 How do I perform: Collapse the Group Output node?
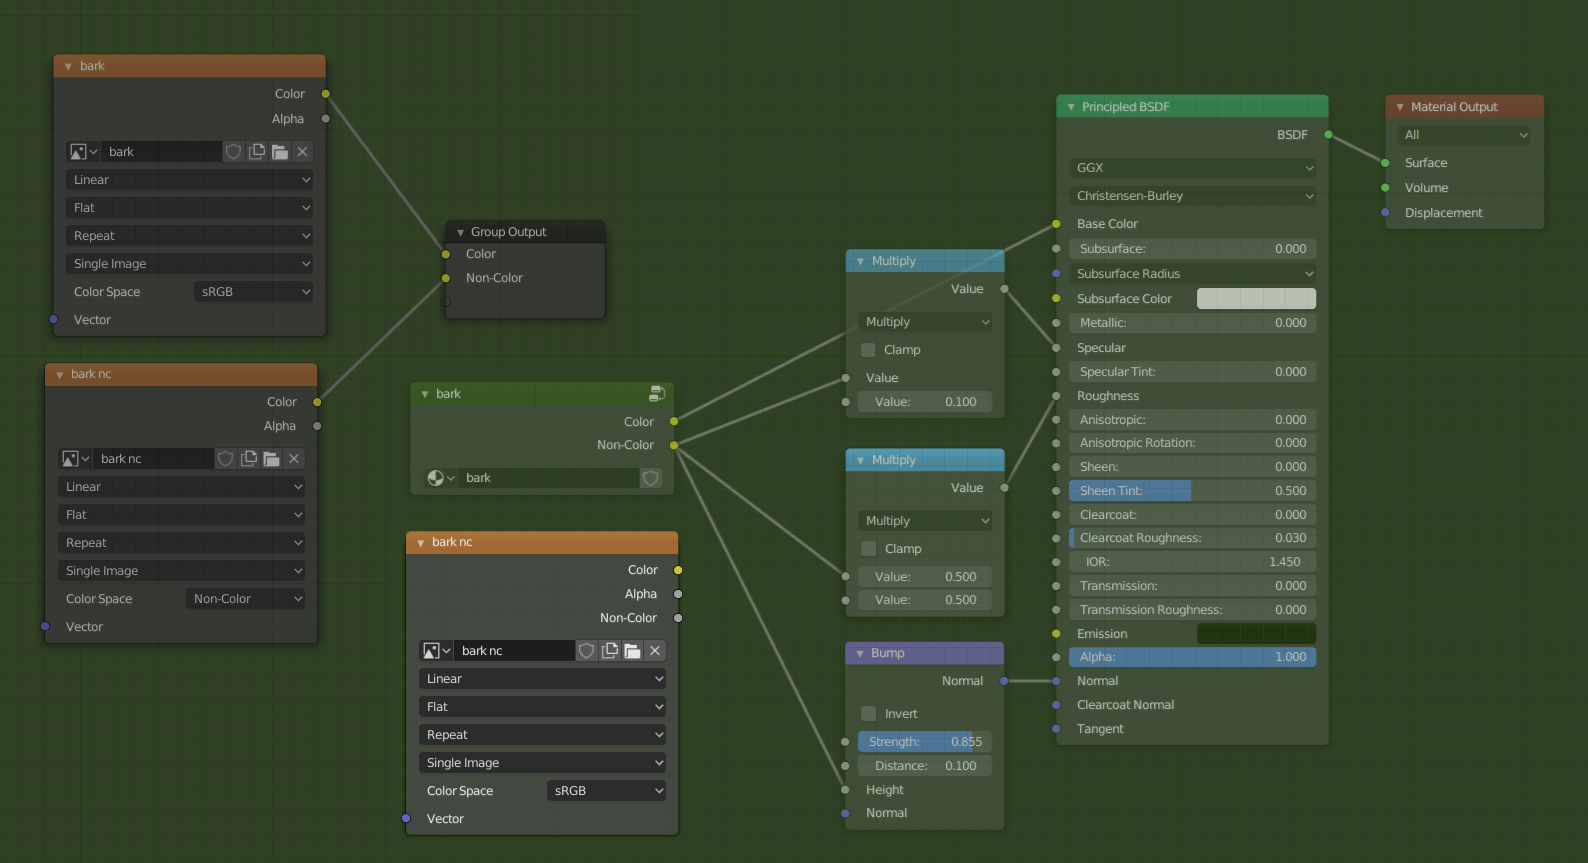pyautogui.click(x=460, y=232)
